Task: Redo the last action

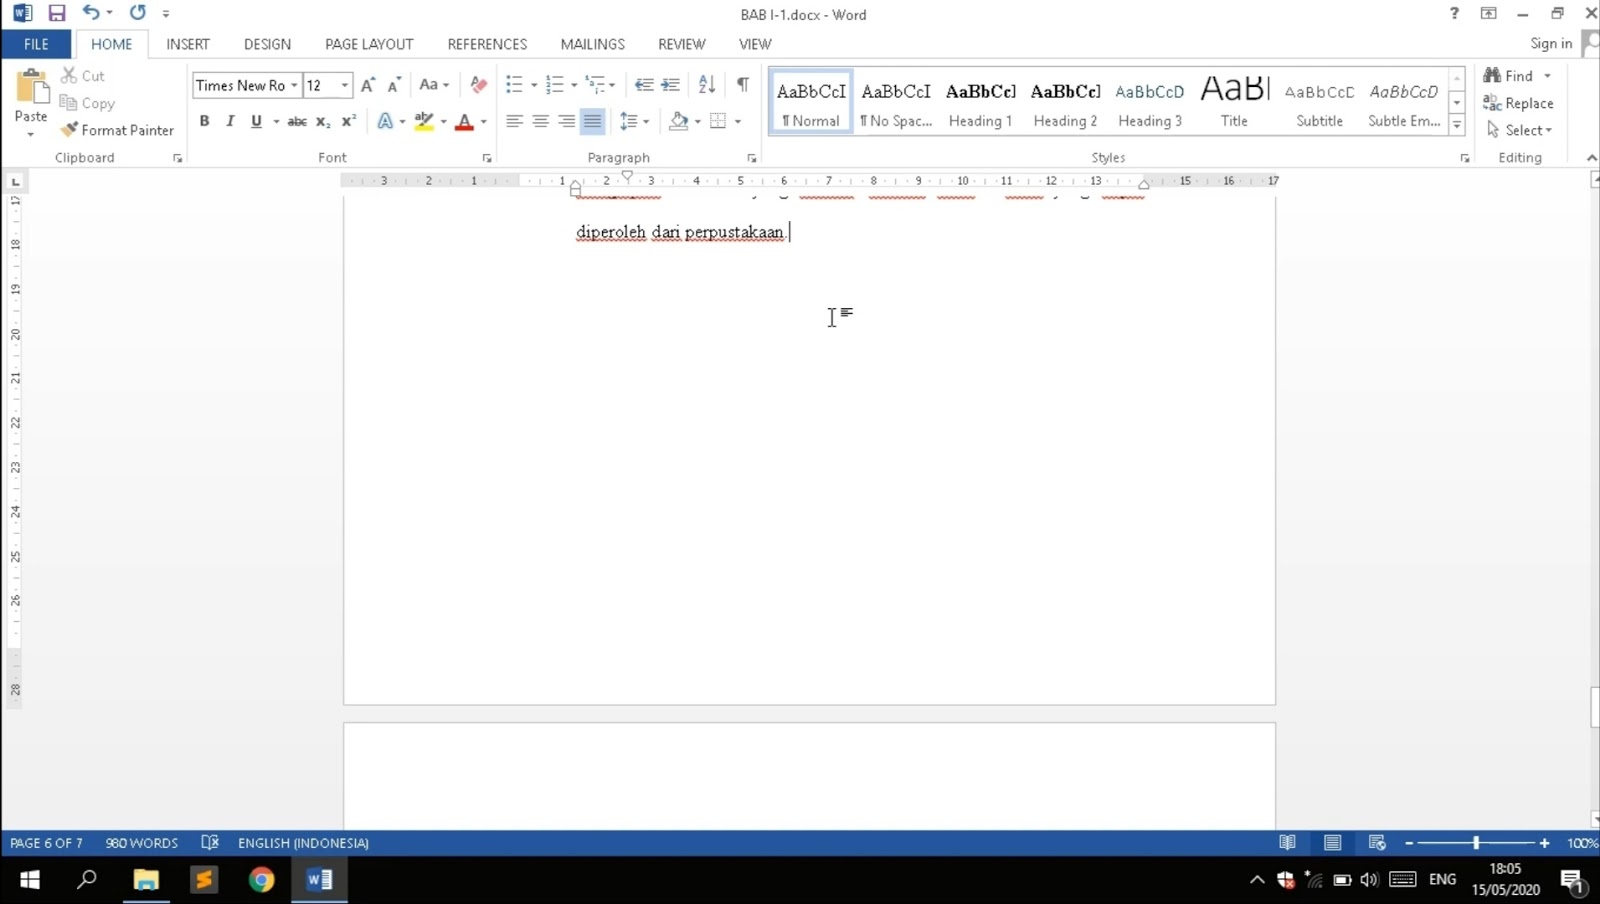Action: 138,13
